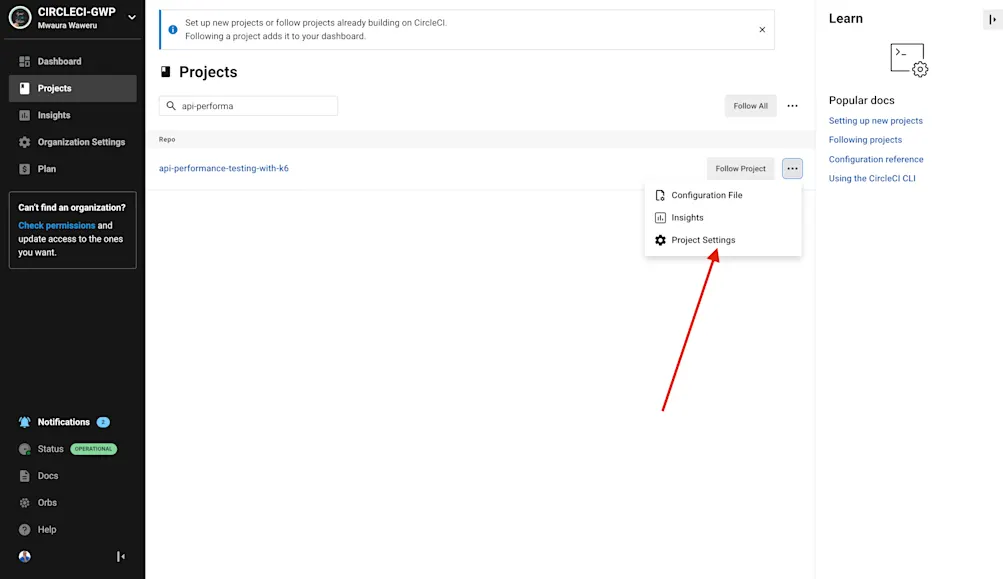The image size is (1003, 579).
Task: Open the Setting up new projects doc
Action: pos(876,120)
